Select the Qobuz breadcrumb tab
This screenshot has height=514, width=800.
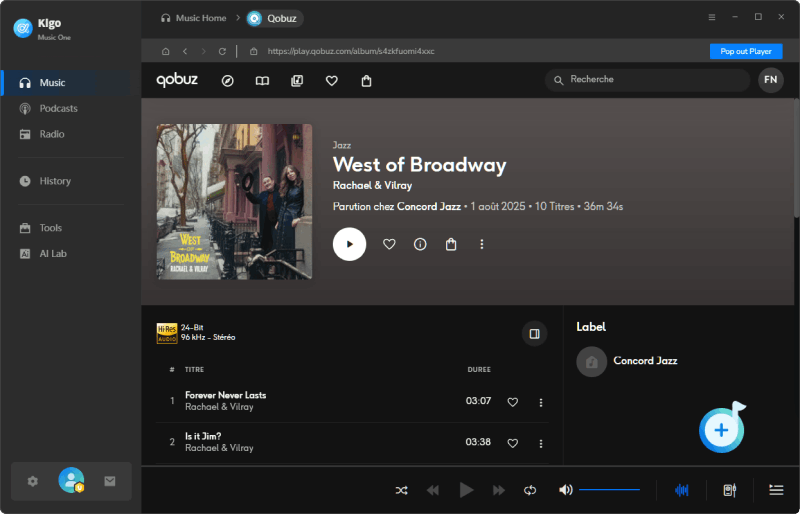coord(275,18)
